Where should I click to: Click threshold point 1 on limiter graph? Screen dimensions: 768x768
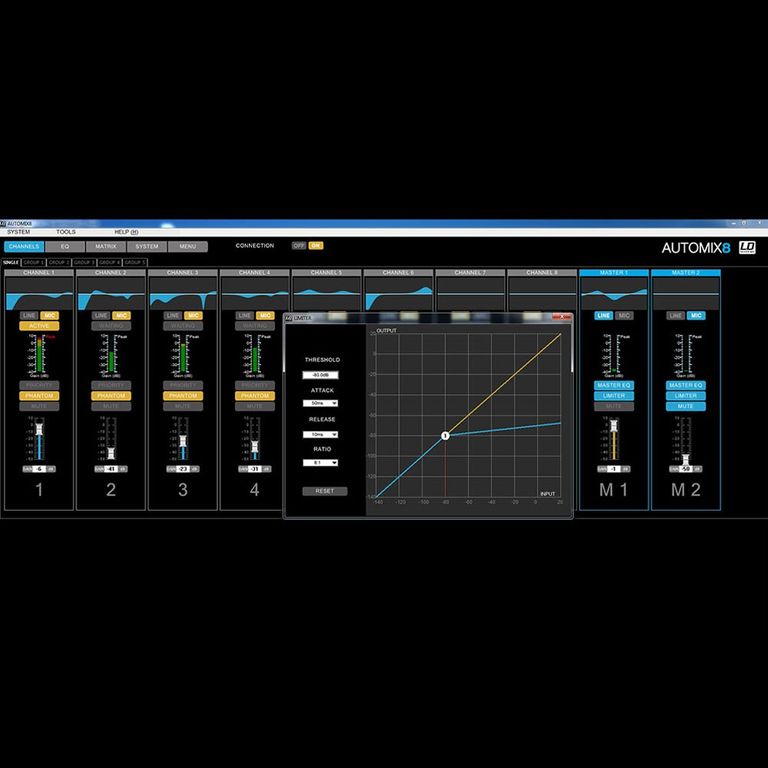[446, 435]
